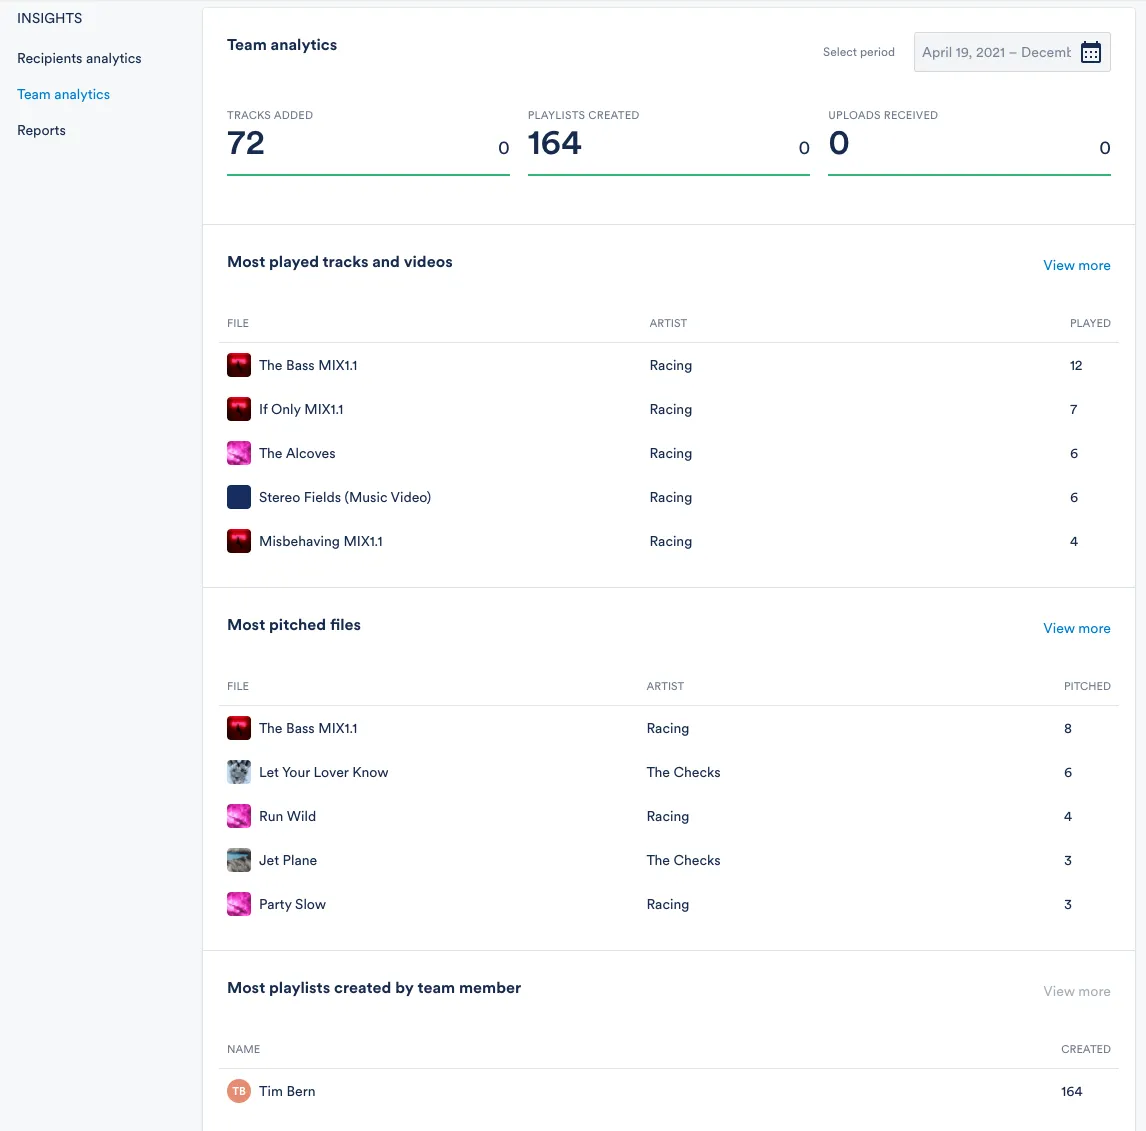Click the Let Your Lover Know cover image

point(238,772)
